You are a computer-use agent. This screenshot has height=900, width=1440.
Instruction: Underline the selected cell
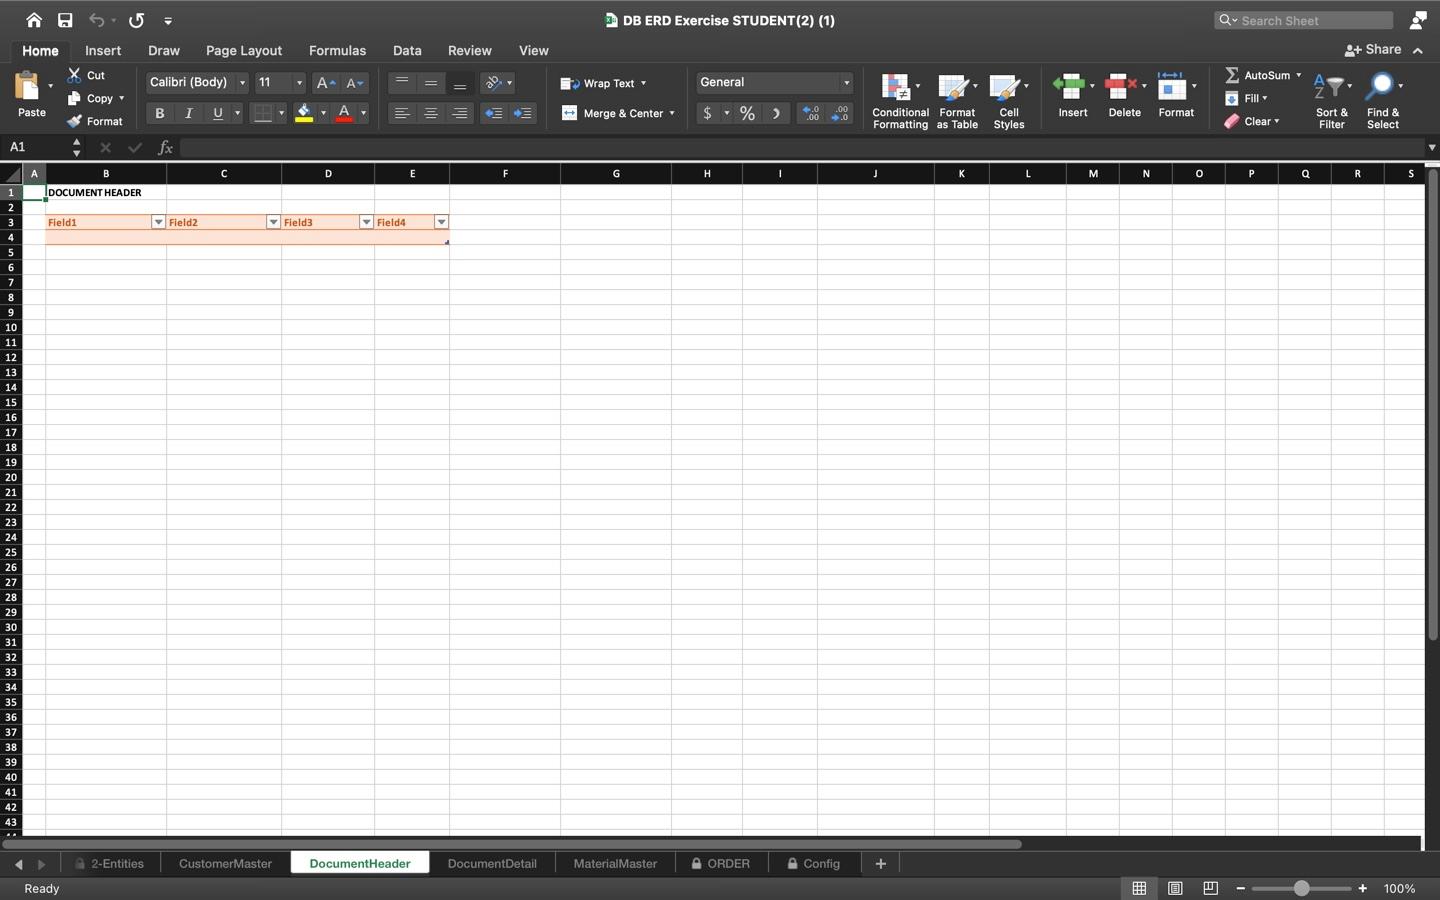pos(216,113)
